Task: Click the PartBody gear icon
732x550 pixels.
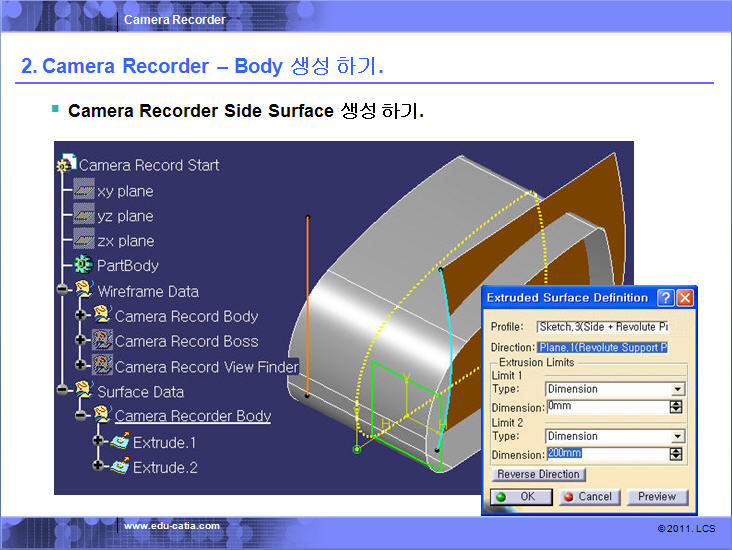Action: pyautogui.click(x=84, y=265)
